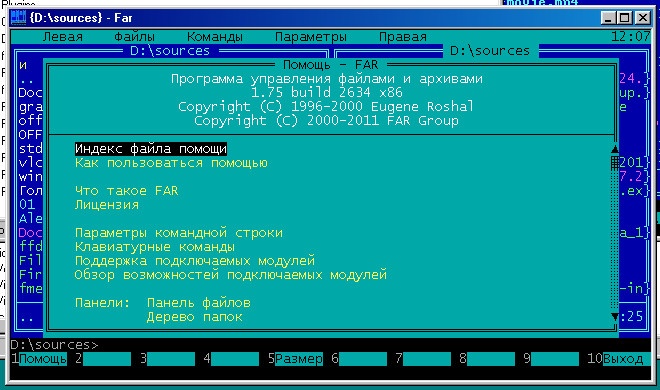Click the right panel D:\sources title

[490, 51]
